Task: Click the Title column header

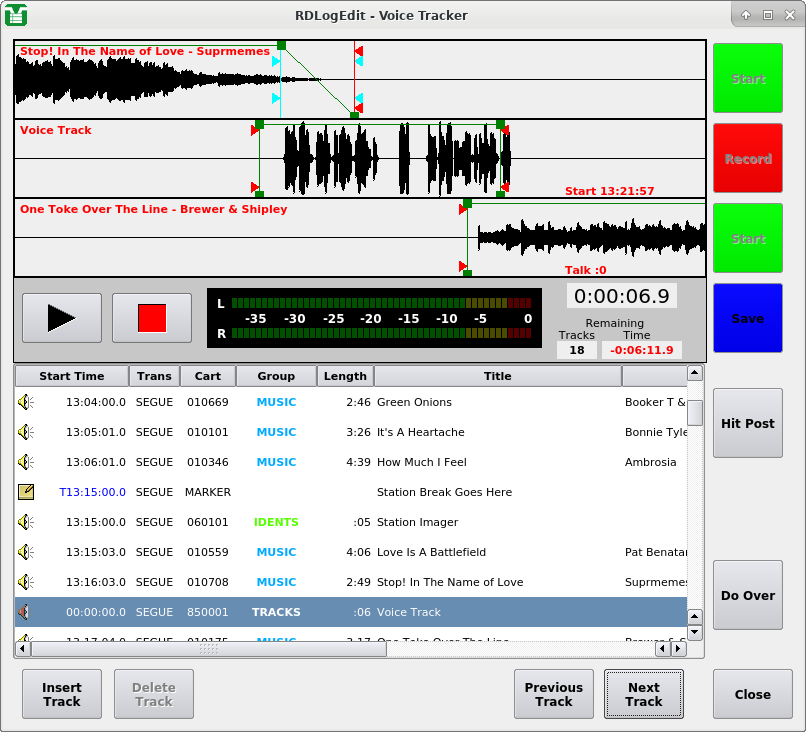Action: coord(497,376)
